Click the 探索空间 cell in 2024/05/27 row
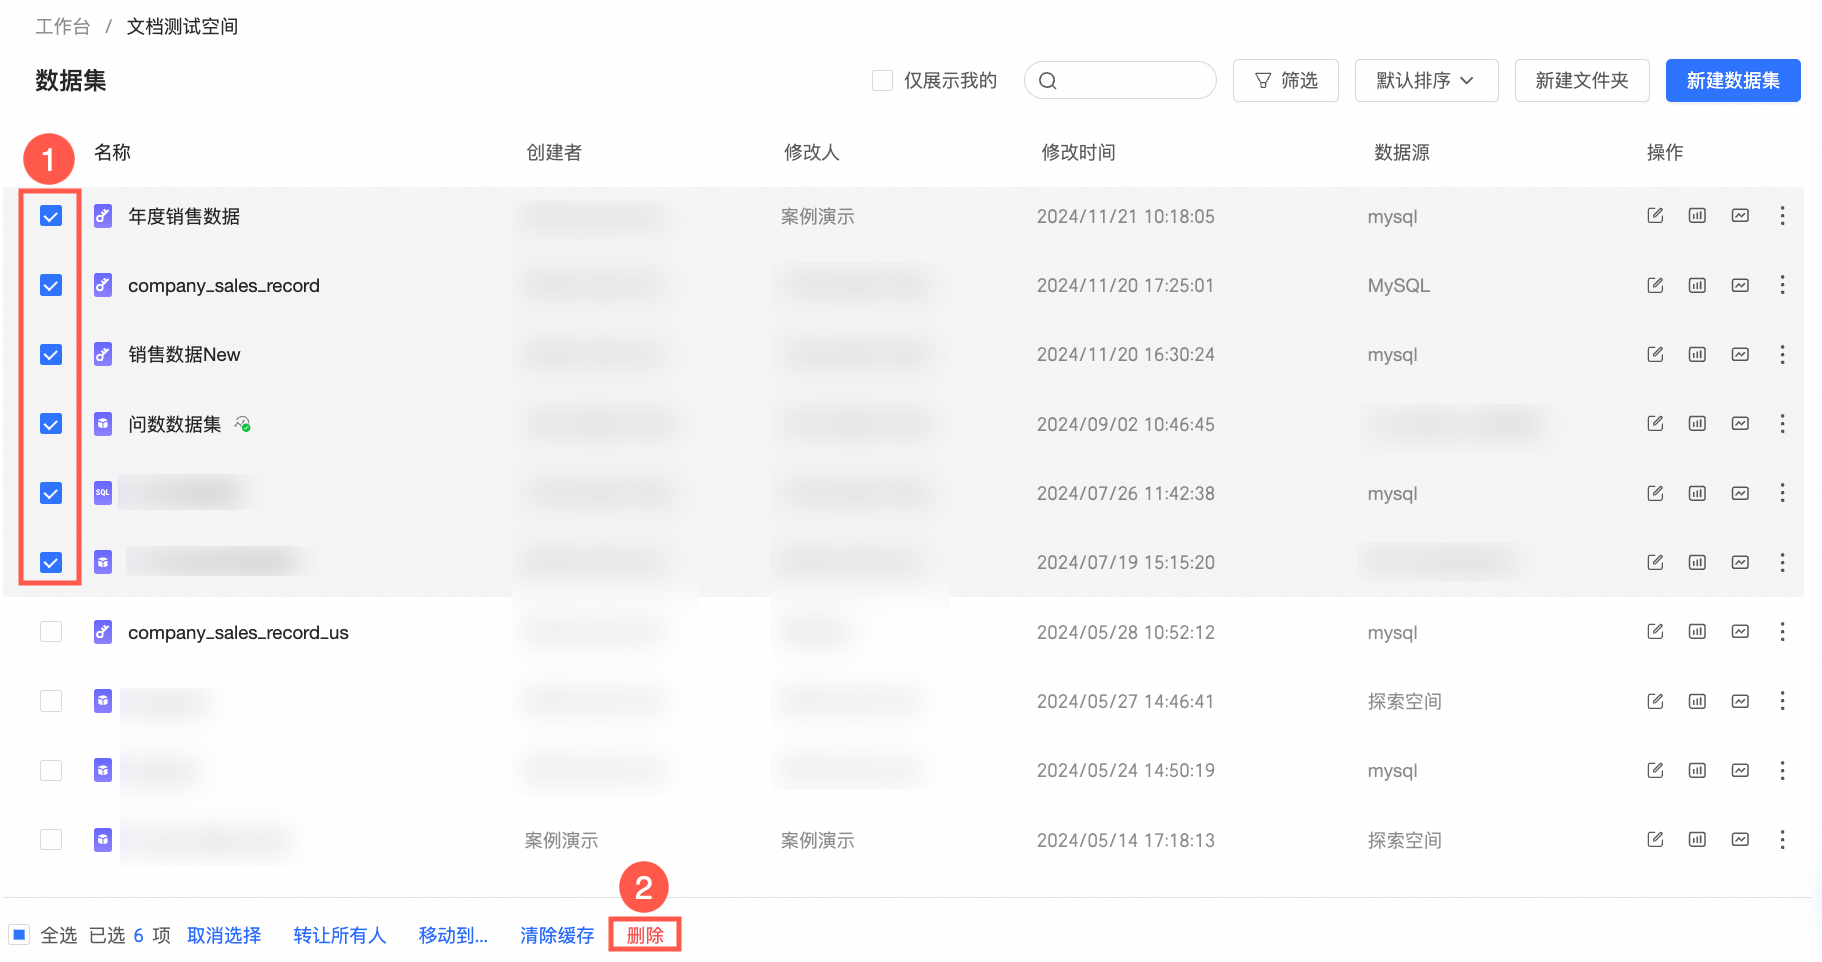This screenshot has width=1822, height=962. coord(1405,701)
